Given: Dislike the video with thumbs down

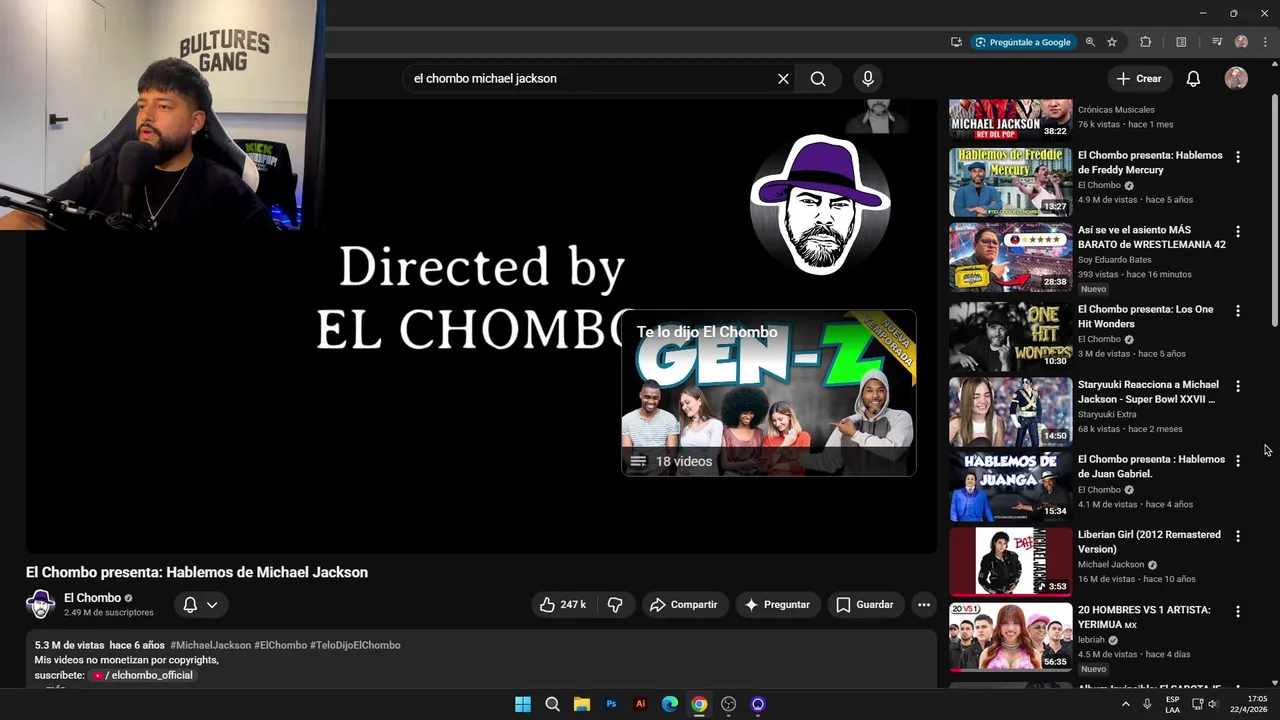Looking at the screenshot, I should 615,605.
